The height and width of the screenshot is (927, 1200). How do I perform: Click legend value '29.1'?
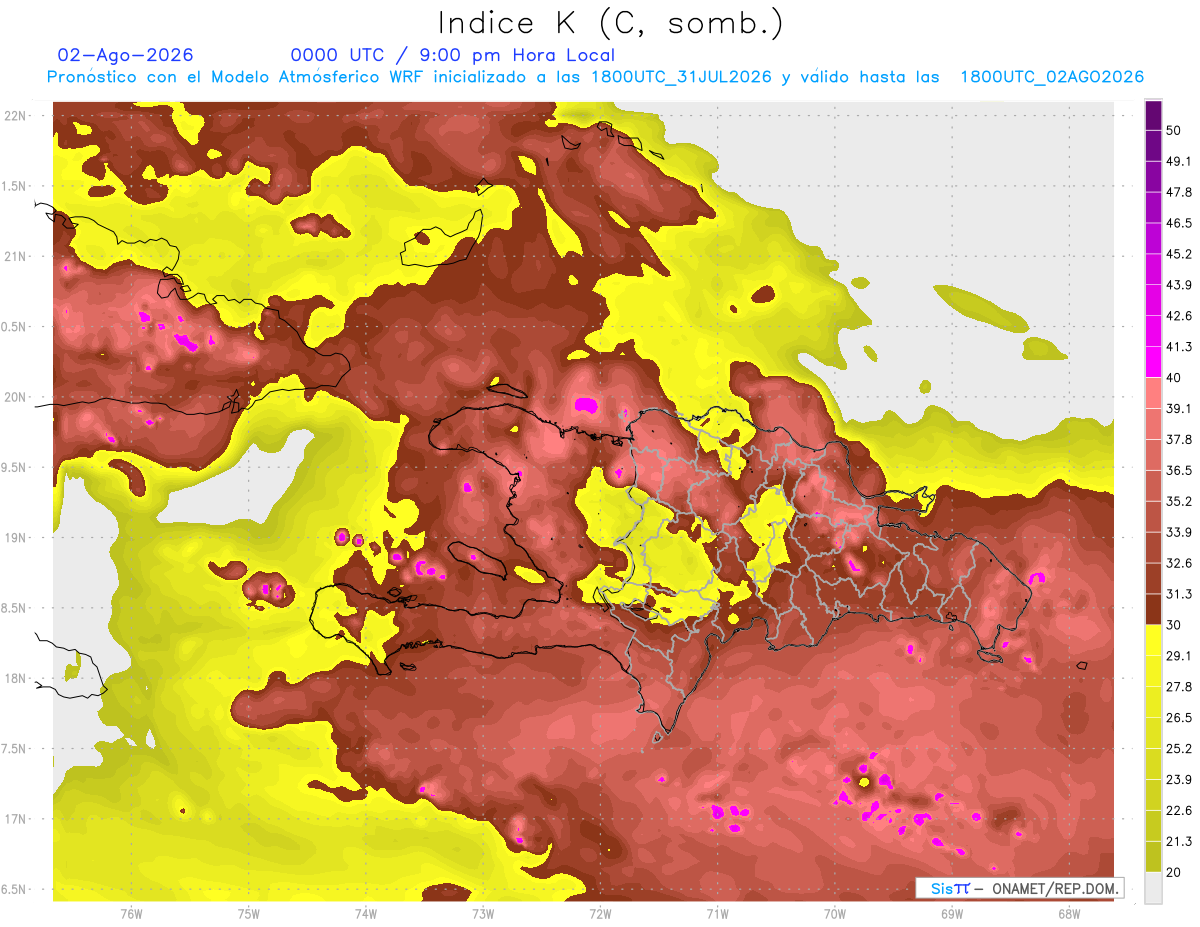click(x=1180, y=656)
